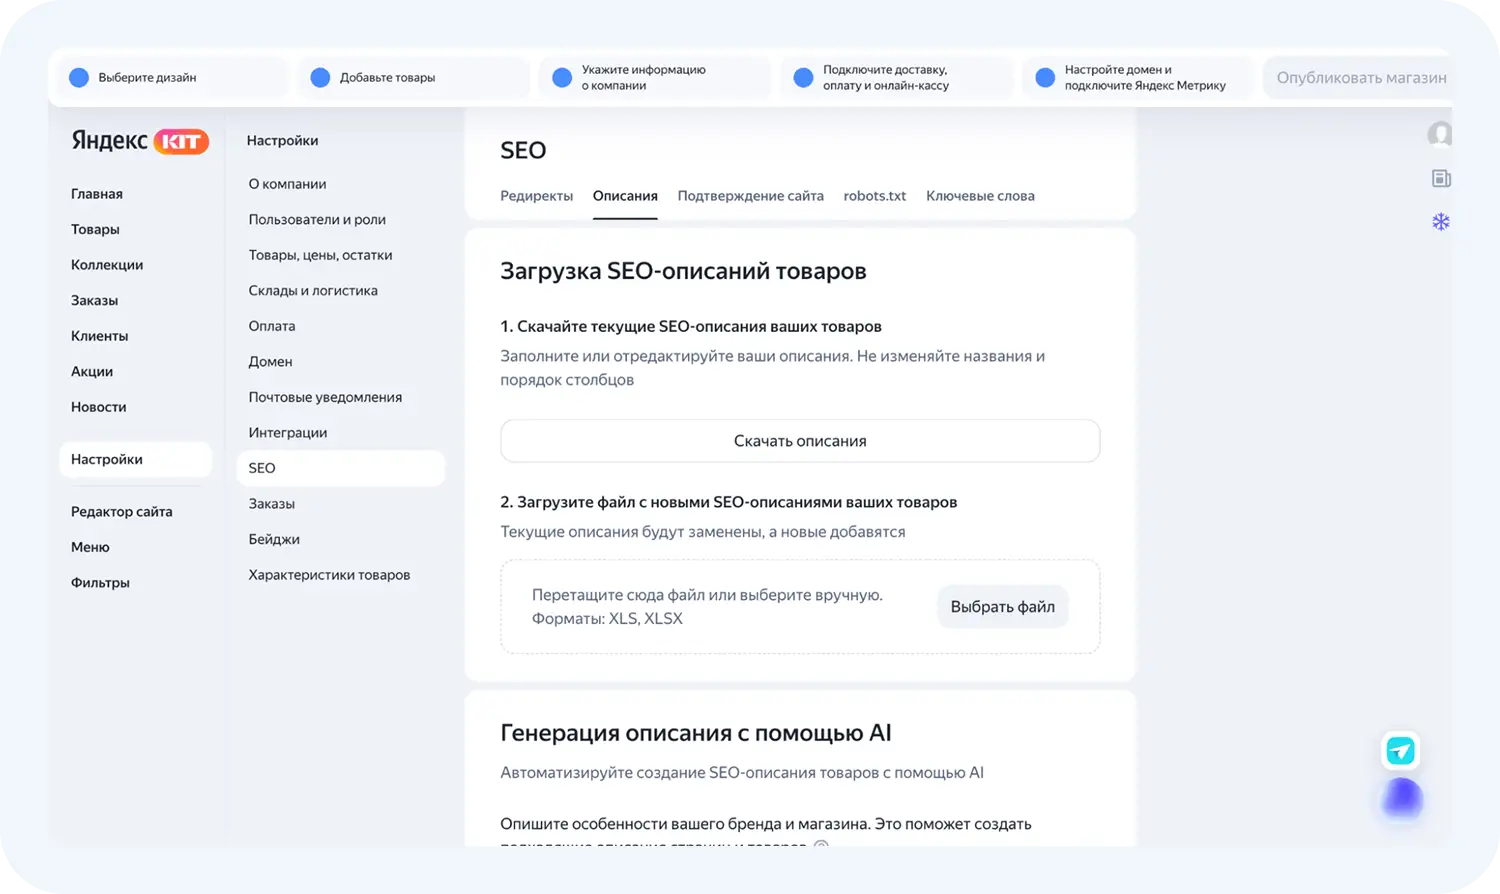Open the purple assistant bubble

pos(1402,798)
